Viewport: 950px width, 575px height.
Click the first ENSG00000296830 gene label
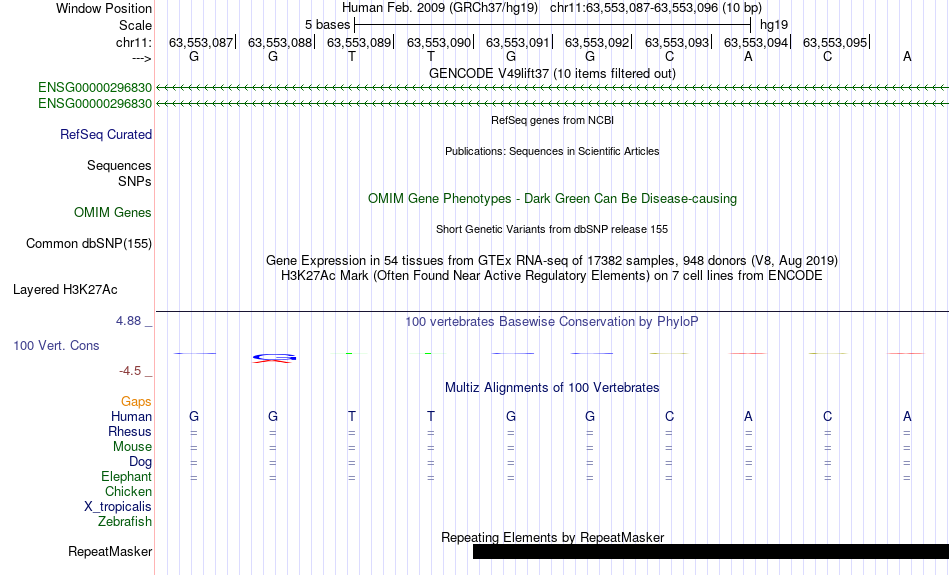click(95, 88)
